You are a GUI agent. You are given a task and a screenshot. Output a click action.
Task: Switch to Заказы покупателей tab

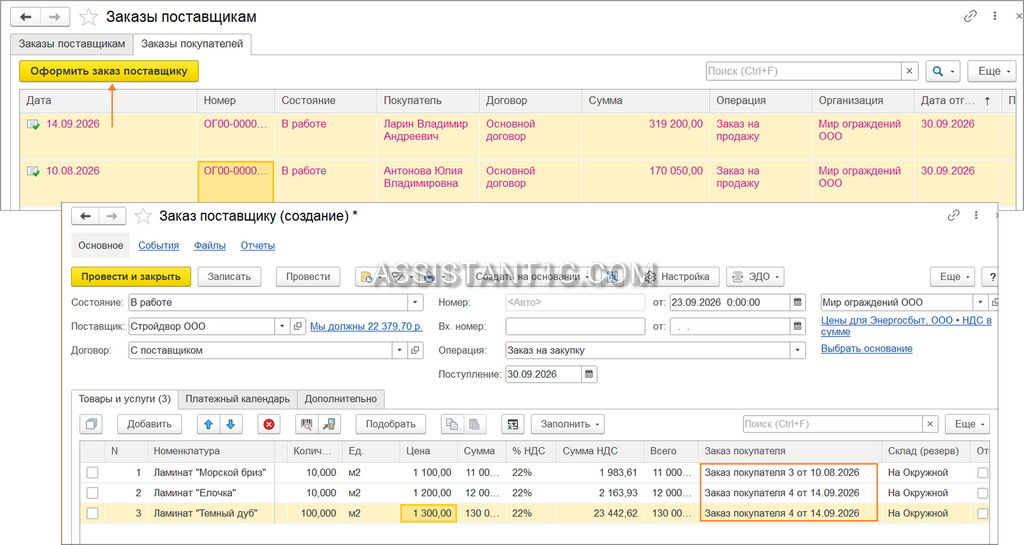[x=192, y=44]
